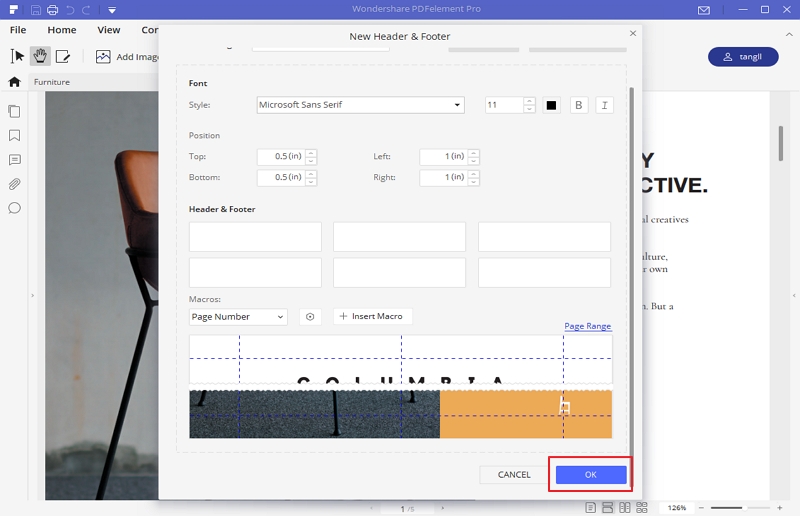Image resolution: width=800 pixels, height=516 pixels.
Task: Switch to two-page view icon
Action: point(624,508)
